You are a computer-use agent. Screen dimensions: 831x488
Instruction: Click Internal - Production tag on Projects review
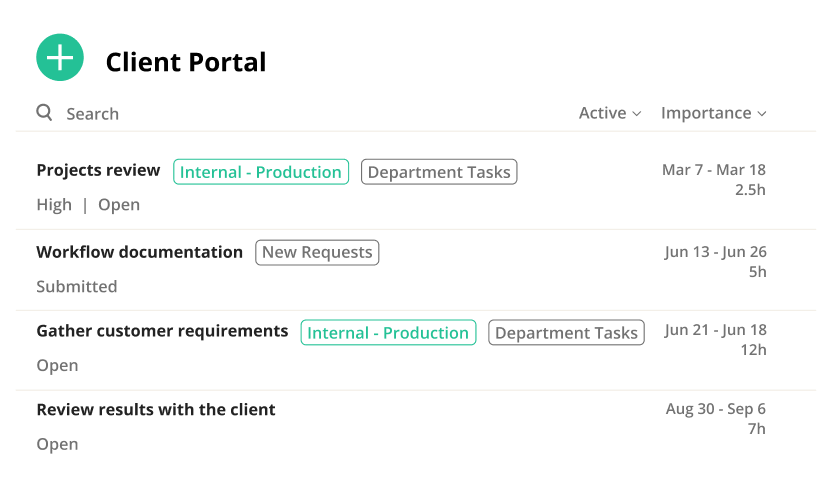coord(261,172)
